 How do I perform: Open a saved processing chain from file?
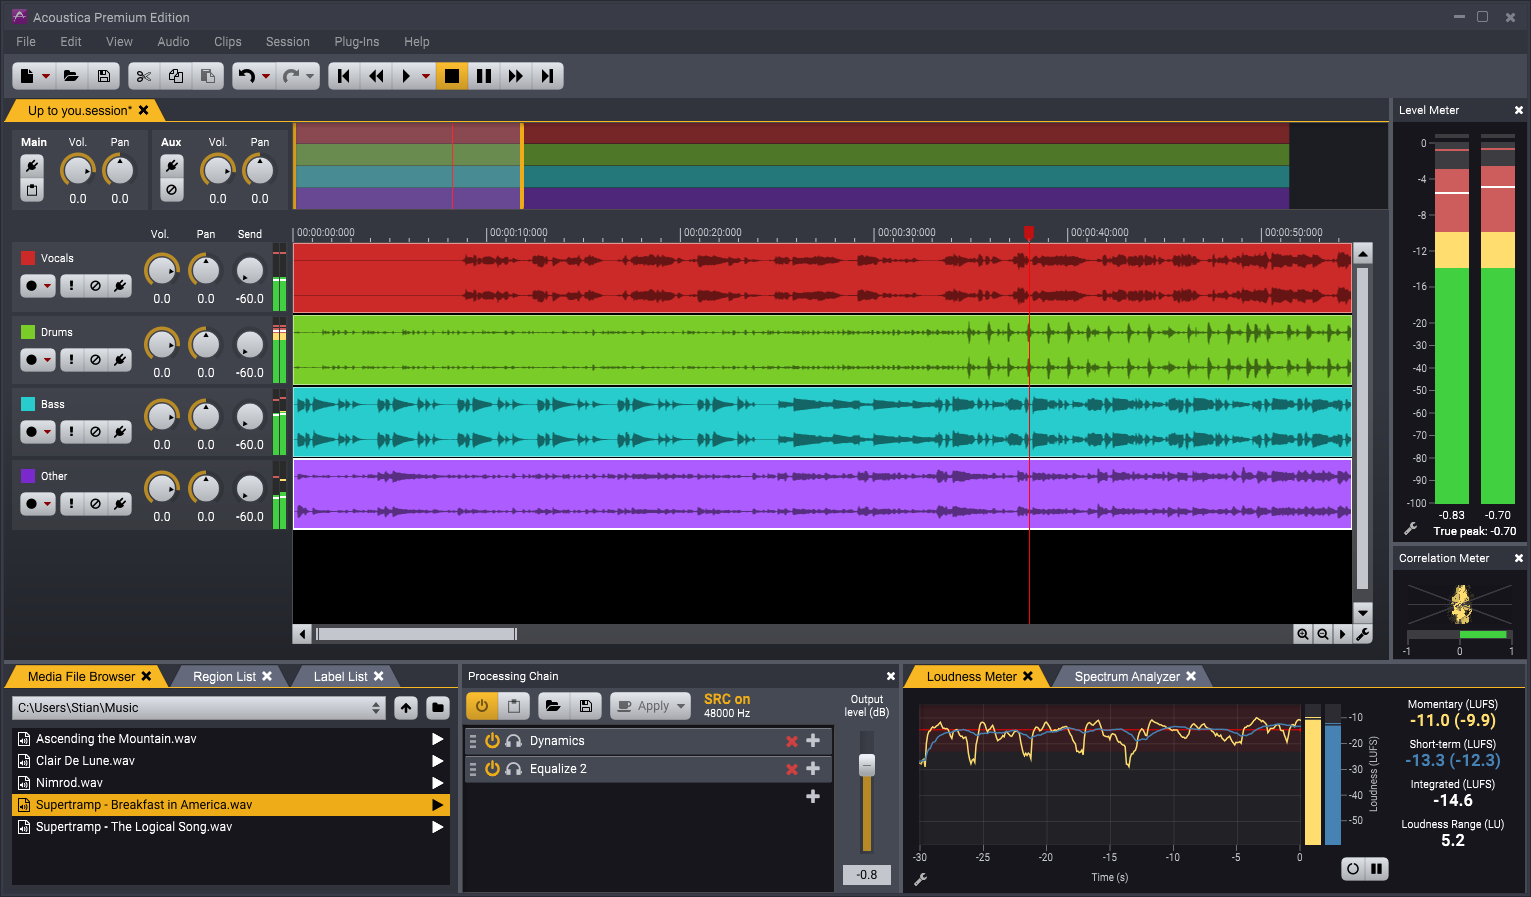553,705
